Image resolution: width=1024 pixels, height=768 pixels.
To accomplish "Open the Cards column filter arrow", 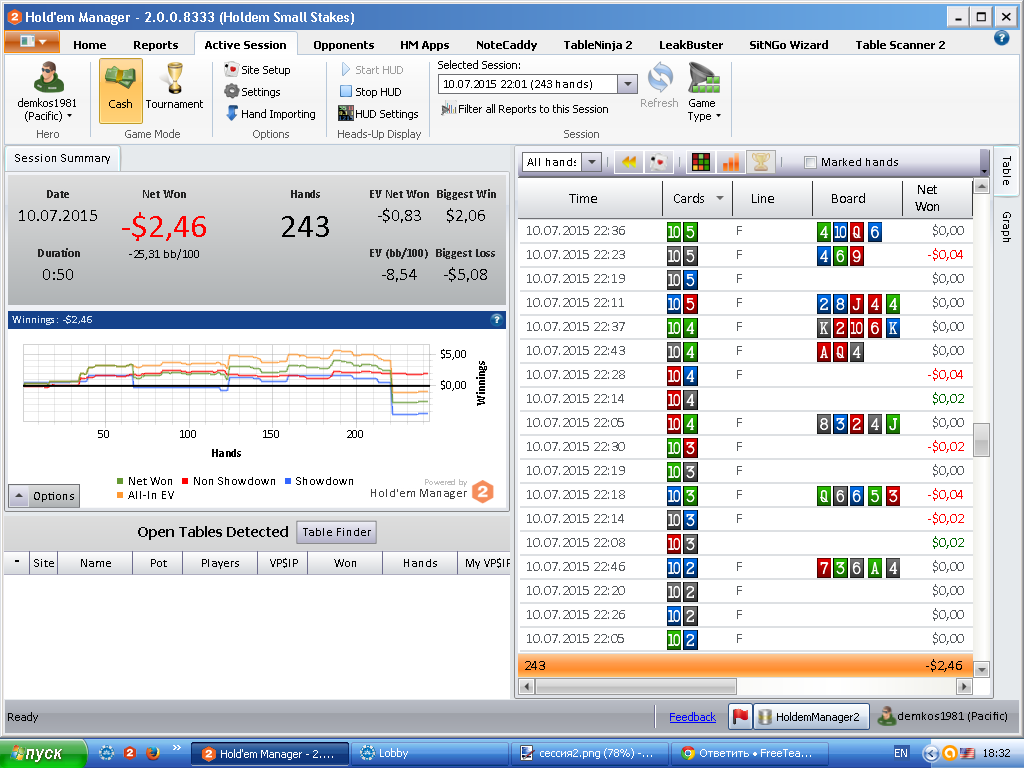I will click(x=720, y=198).
